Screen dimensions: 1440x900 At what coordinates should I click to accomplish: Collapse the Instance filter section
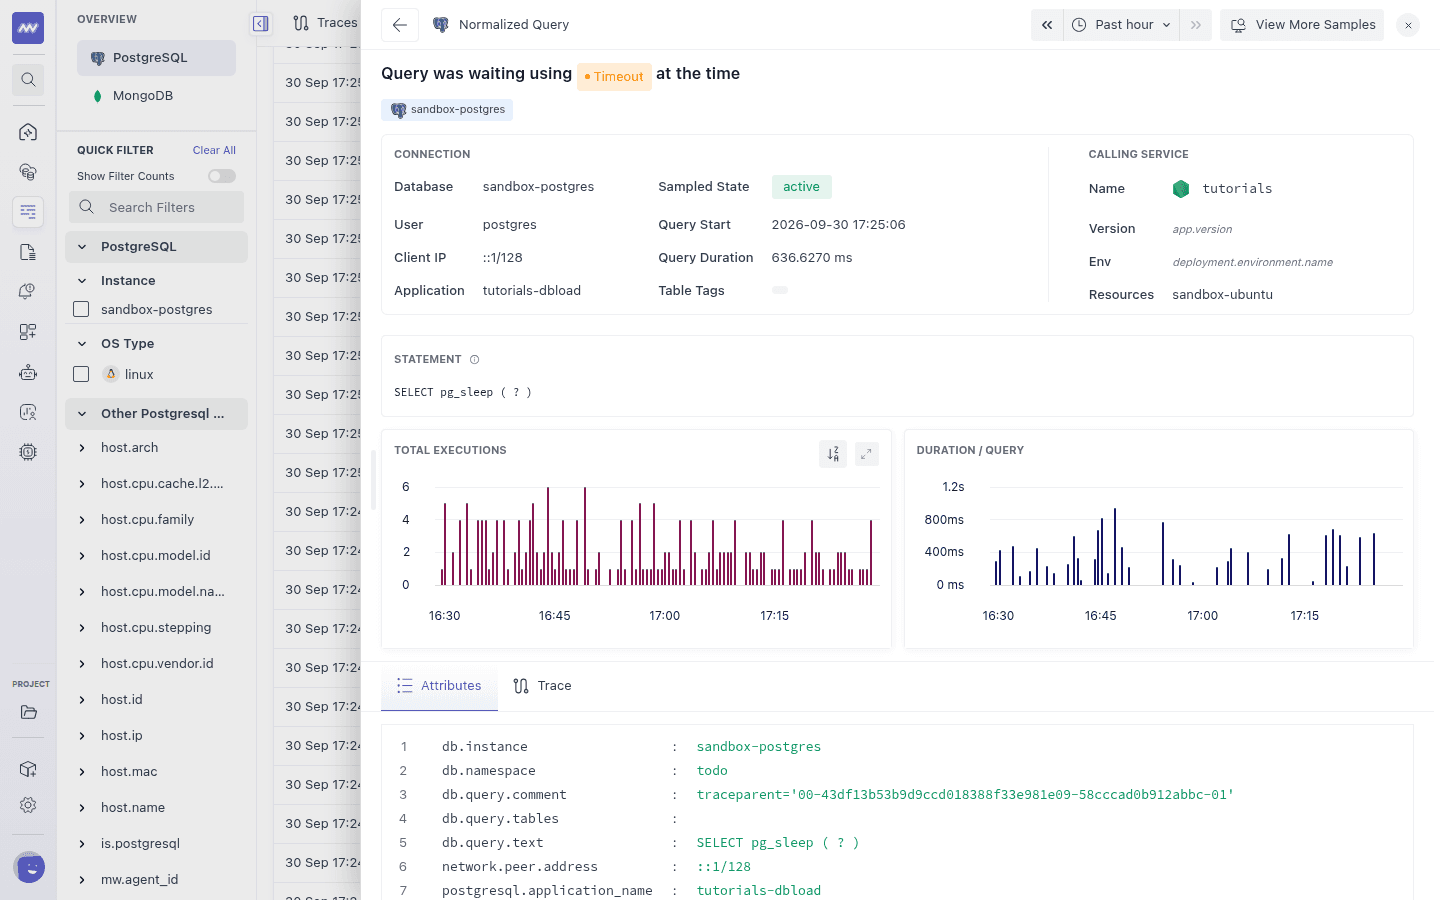tap(82, 281)
